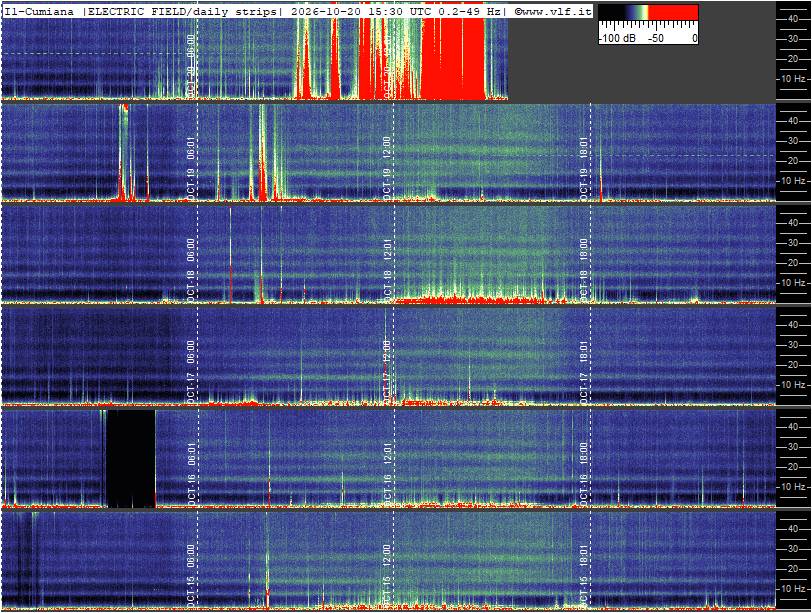Click the "0.2-49 Hz" frequency range text
Viewport: 812px width, 613px height.
click(x=470, y=12)
